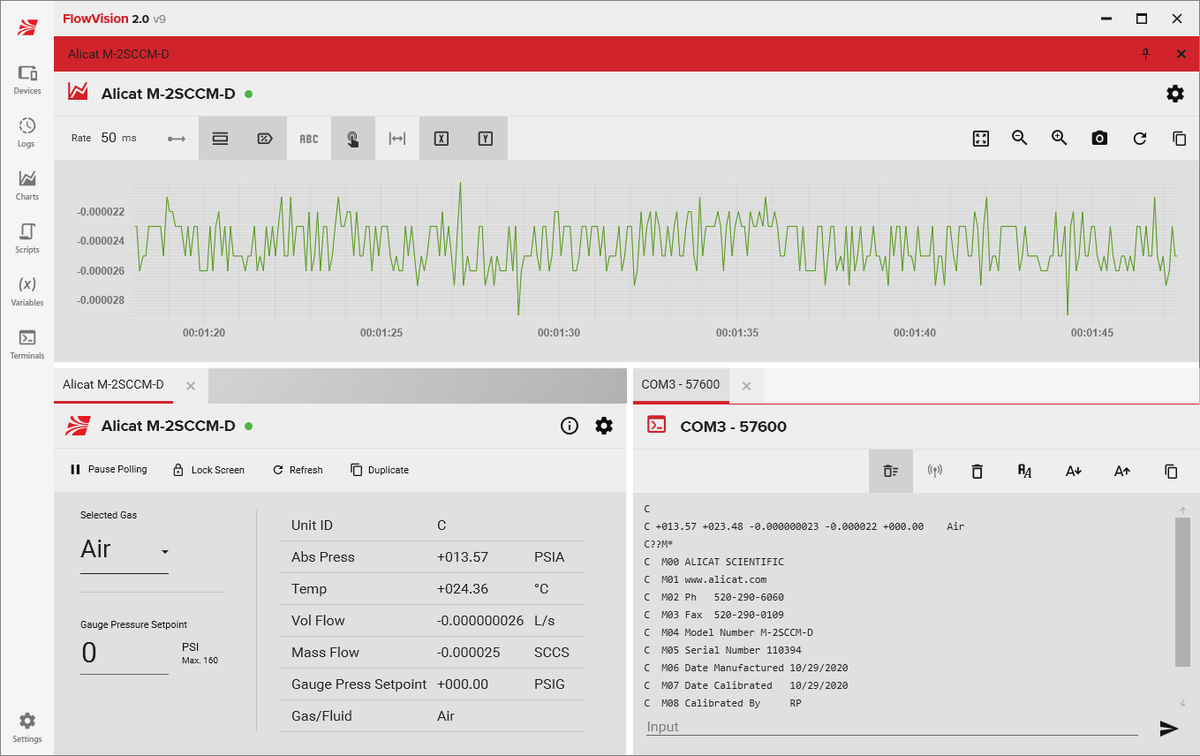Click the Unit ID value C

click(442, 525)
